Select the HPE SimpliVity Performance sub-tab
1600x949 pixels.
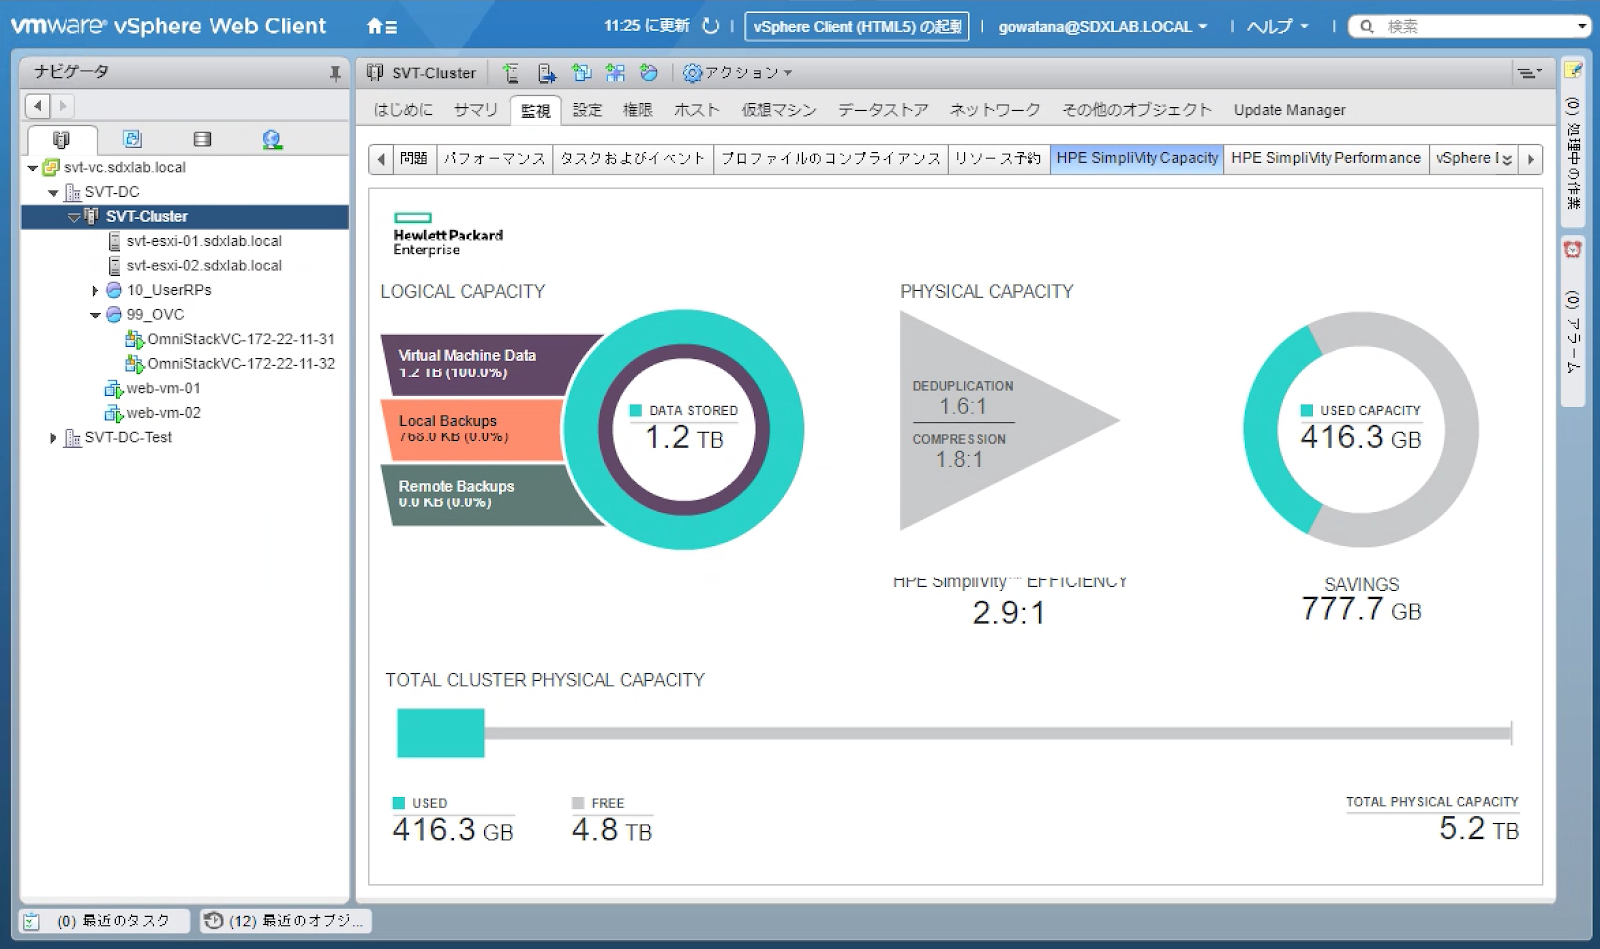click(x=1325, y=158)
